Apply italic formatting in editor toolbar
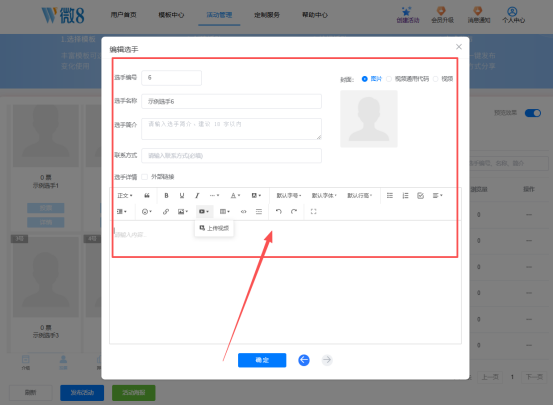The image size is (554, 405). pos(197,195)
